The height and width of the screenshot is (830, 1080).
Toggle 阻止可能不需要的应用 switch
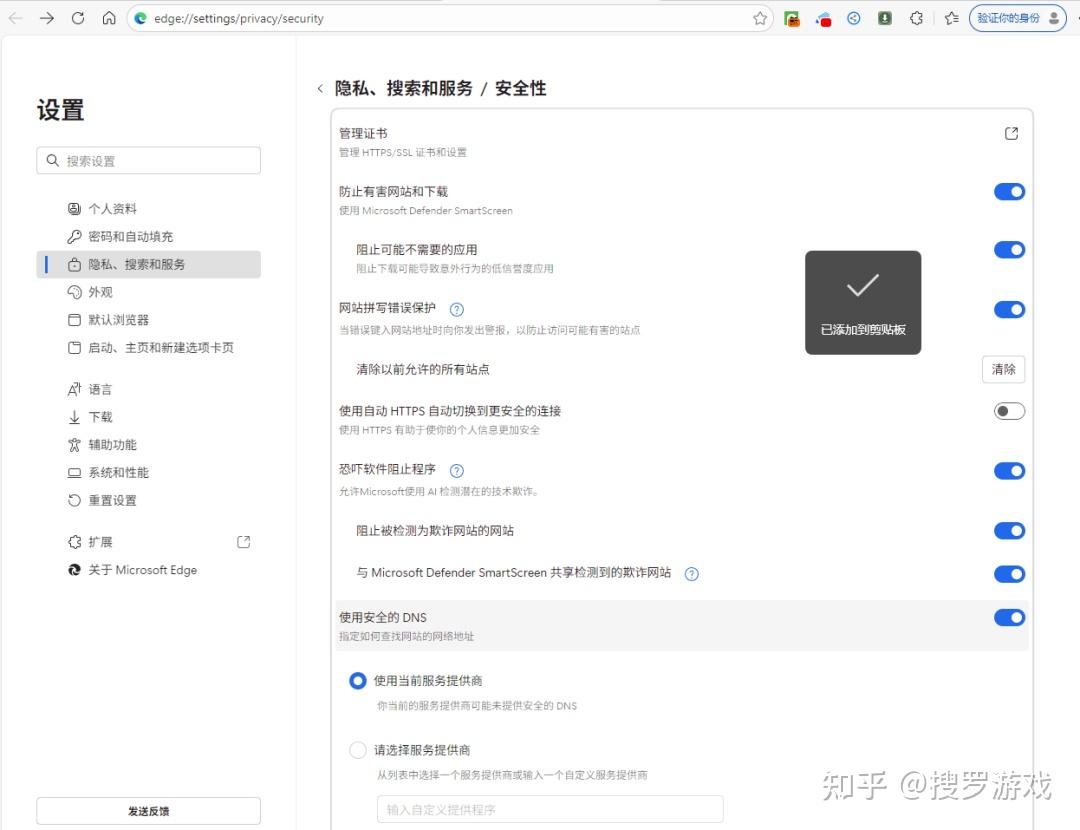[x=1009, y=249]
